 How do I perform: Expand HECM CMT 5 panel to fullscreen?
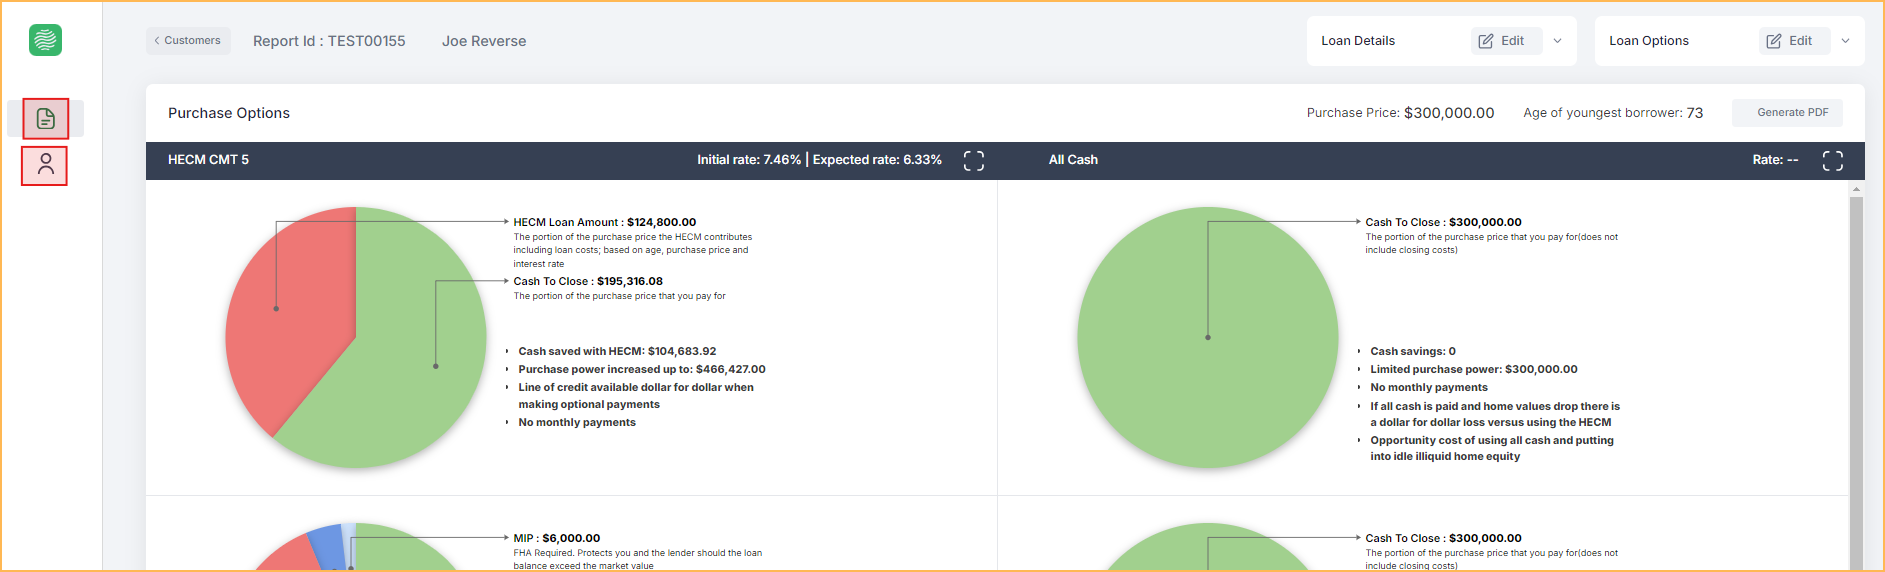click(974, 161)
